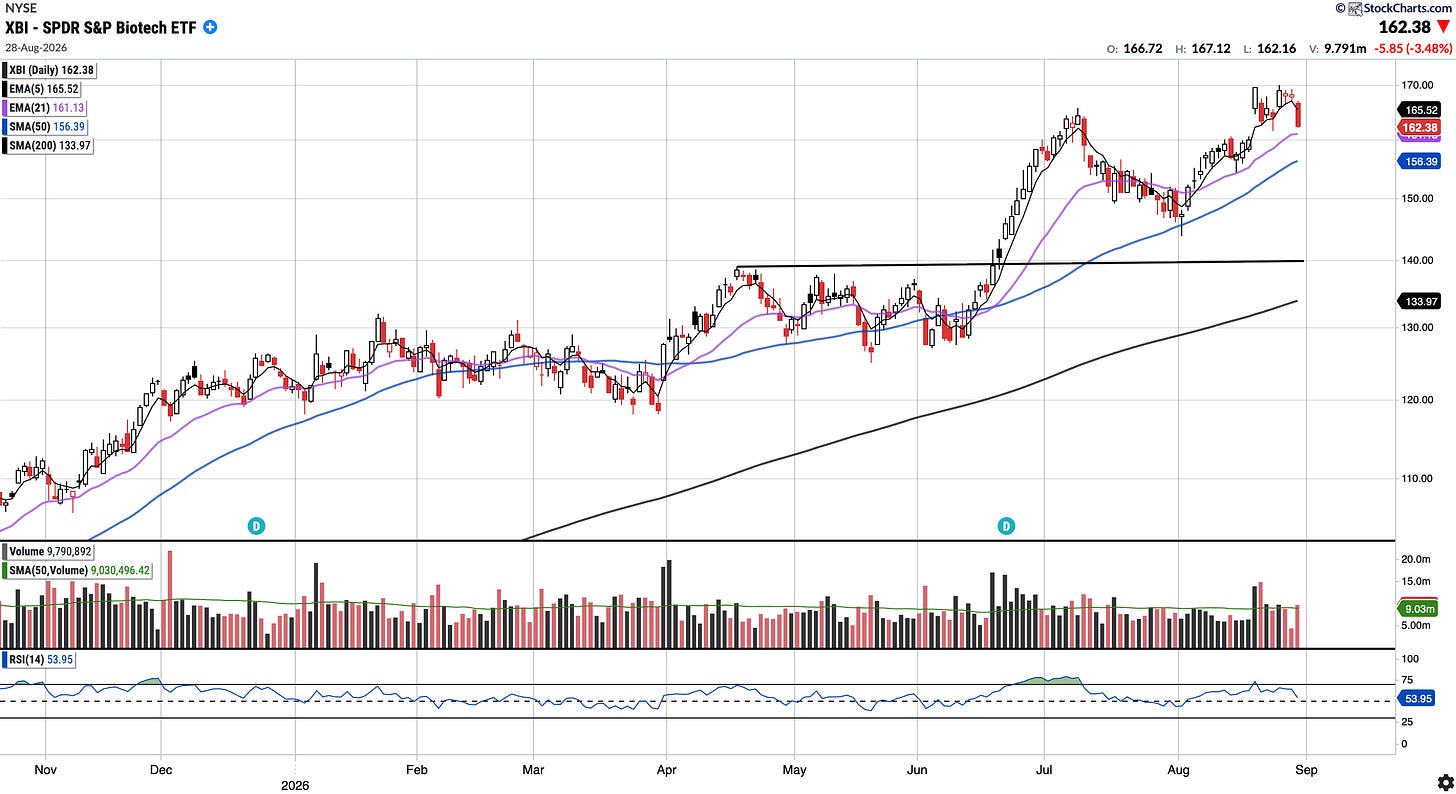Select the SMA(50) 156.39 legend entry
The image size is (1456, 794).
click(47, 127)
